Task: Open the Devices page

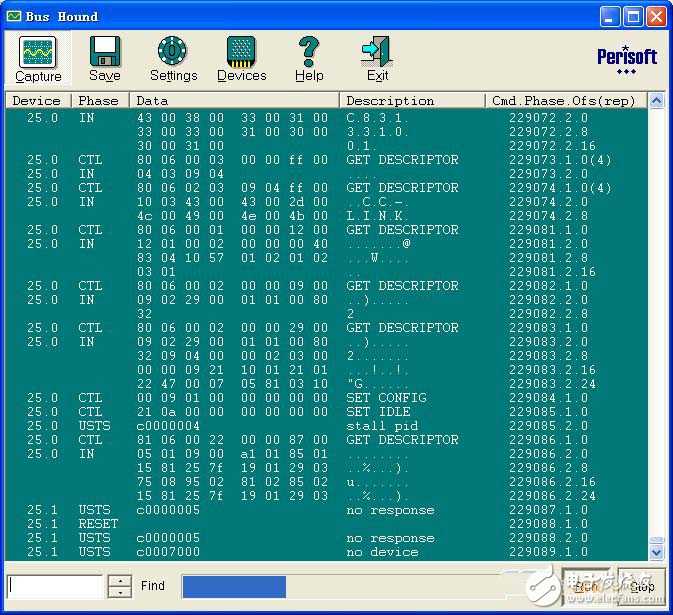Action: tap(242, 59)
